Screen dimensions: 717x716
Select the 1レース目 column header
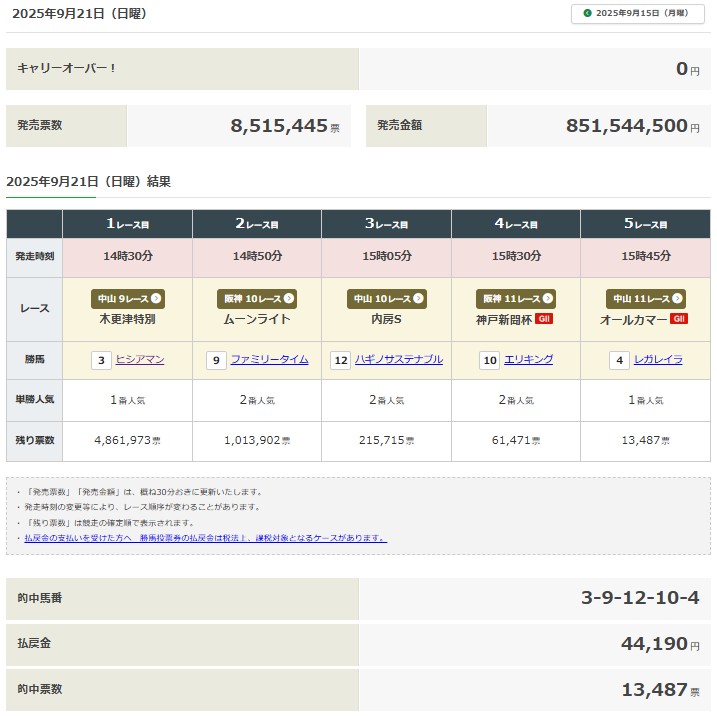click(x=128, y=224)
